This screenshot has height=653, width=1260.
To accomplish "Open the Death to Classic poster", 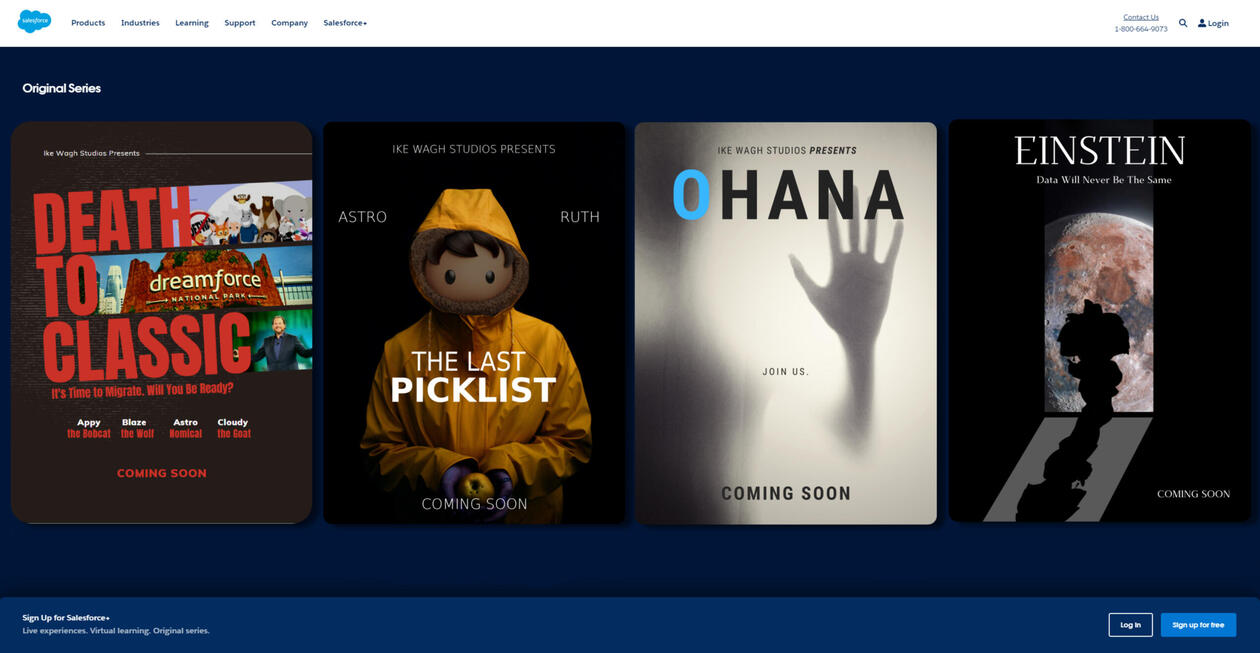I will pyautogui.click(x=162, y=322).
